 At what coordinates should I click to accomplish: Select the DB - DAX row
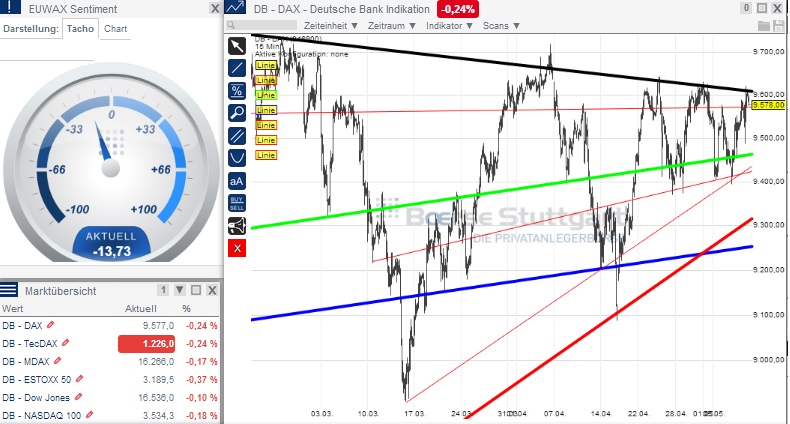click(x=110, y=326)
